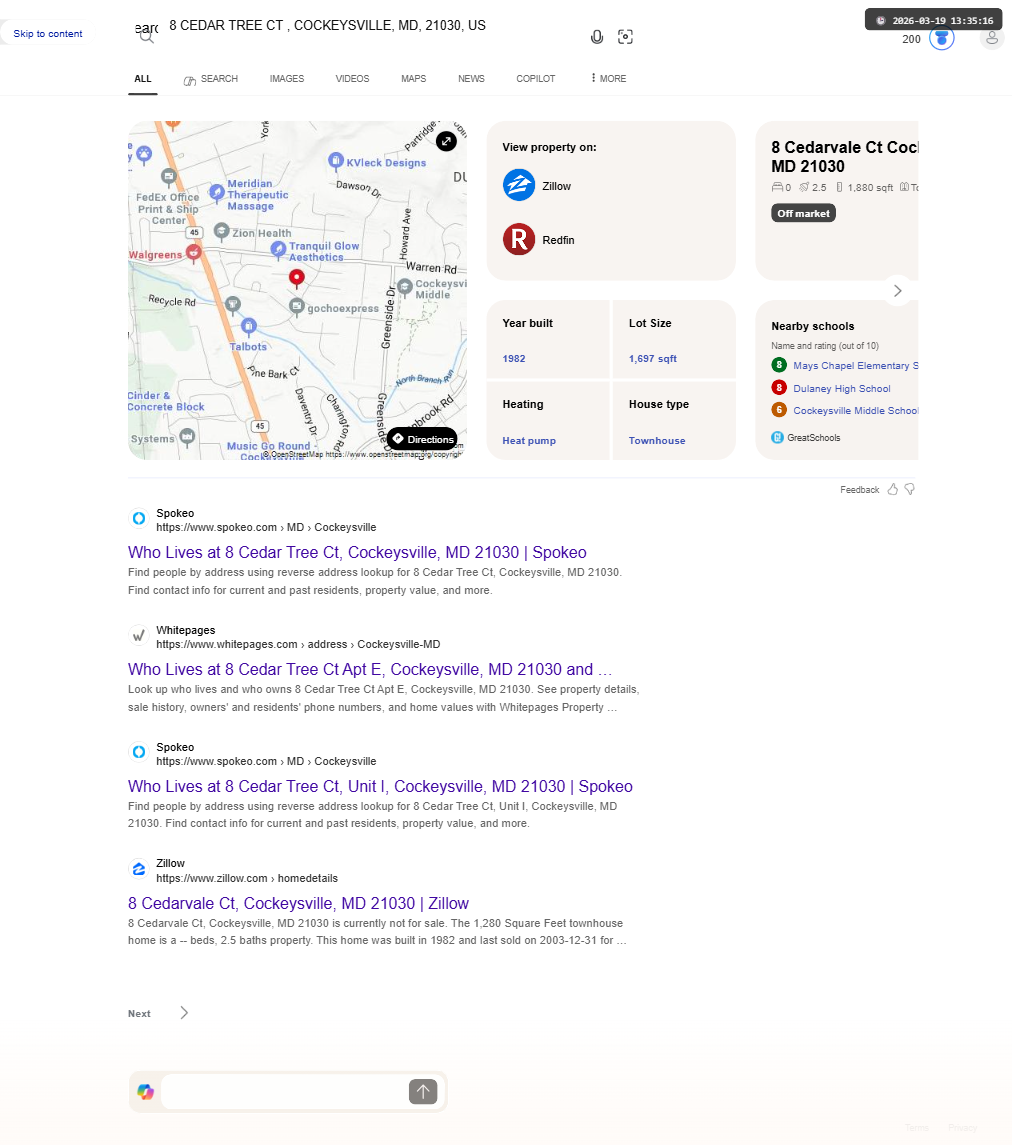This screenshot has height=1145, width=1012.
Task: Open the MORE menu dropdown
Action: coord(608,78)
